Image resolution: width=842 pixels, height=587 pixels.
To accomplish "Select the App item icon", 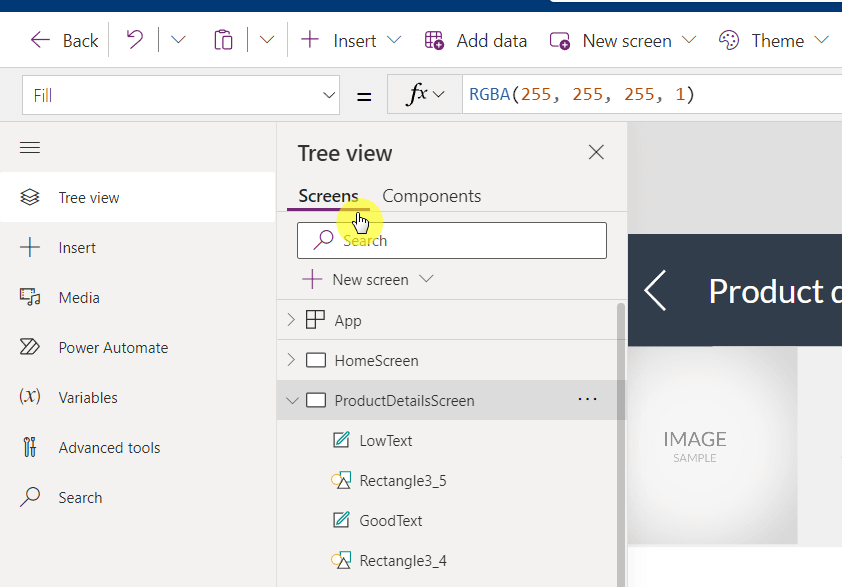I will (315, 320).
